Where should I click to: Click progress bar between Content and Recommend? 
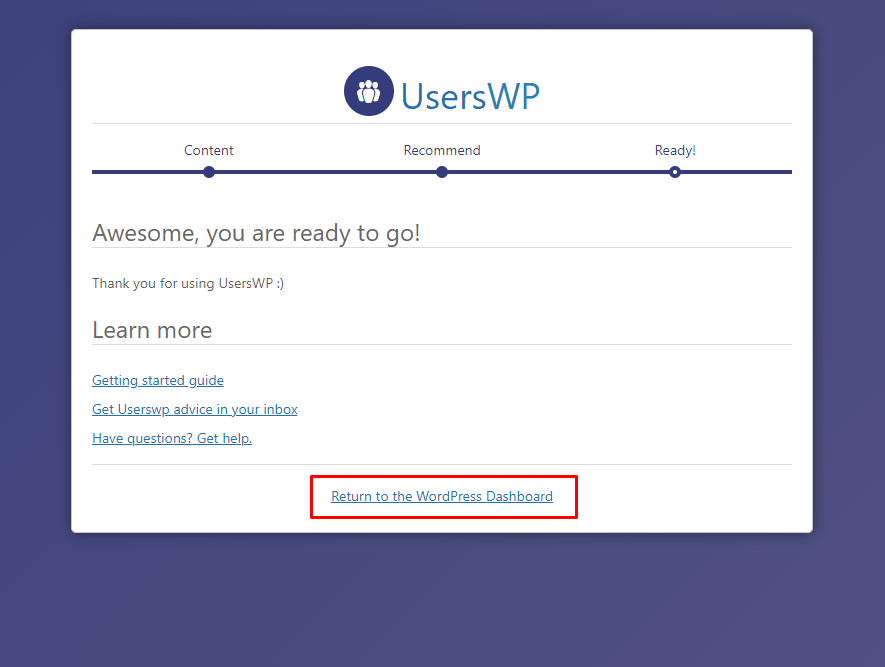point(325,172)
